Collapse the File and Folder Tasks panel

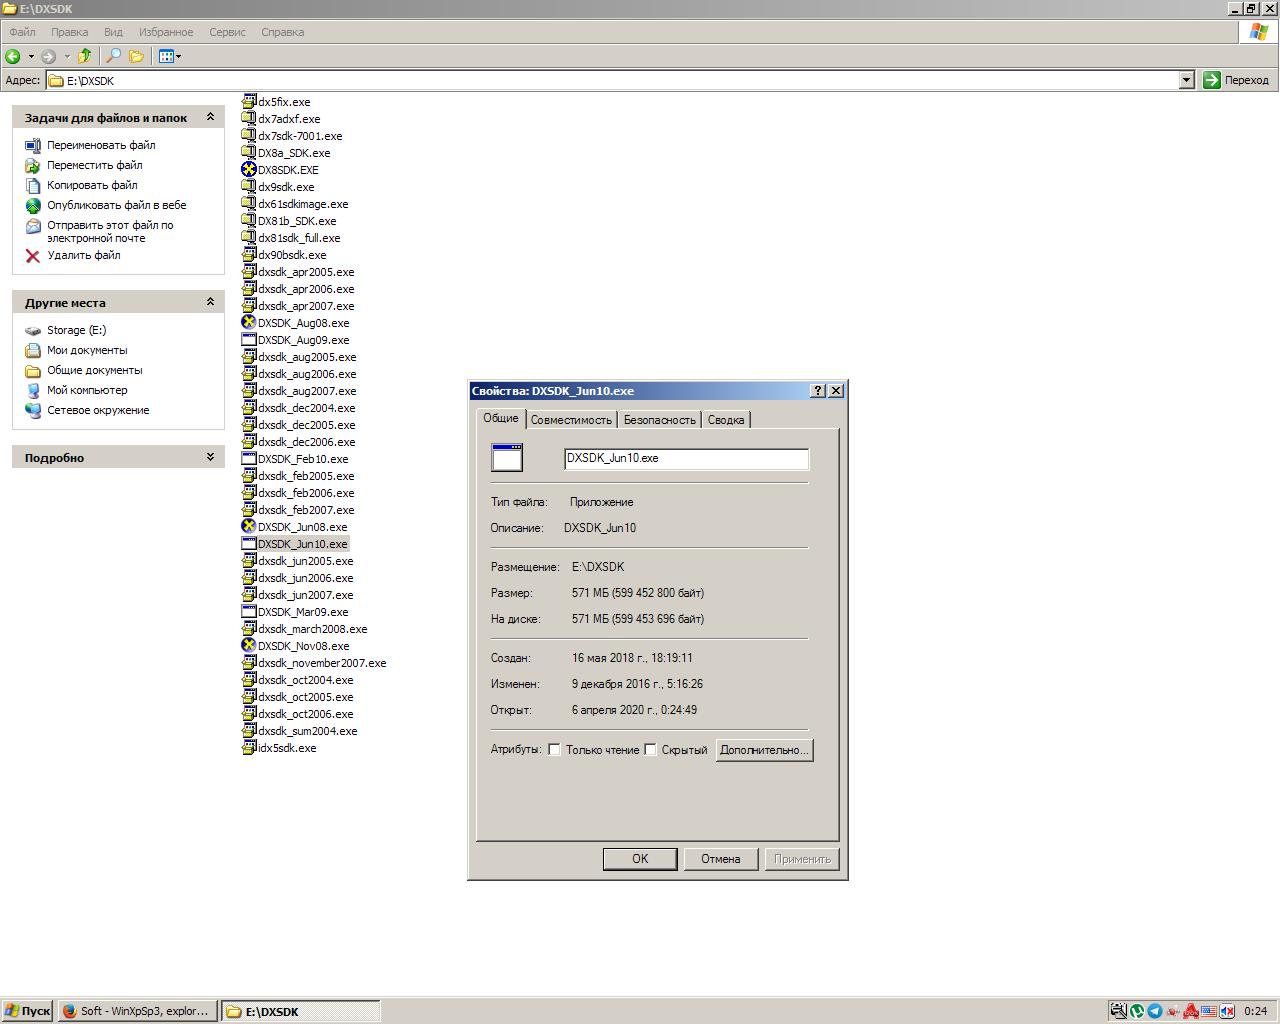tap(210, 117)
